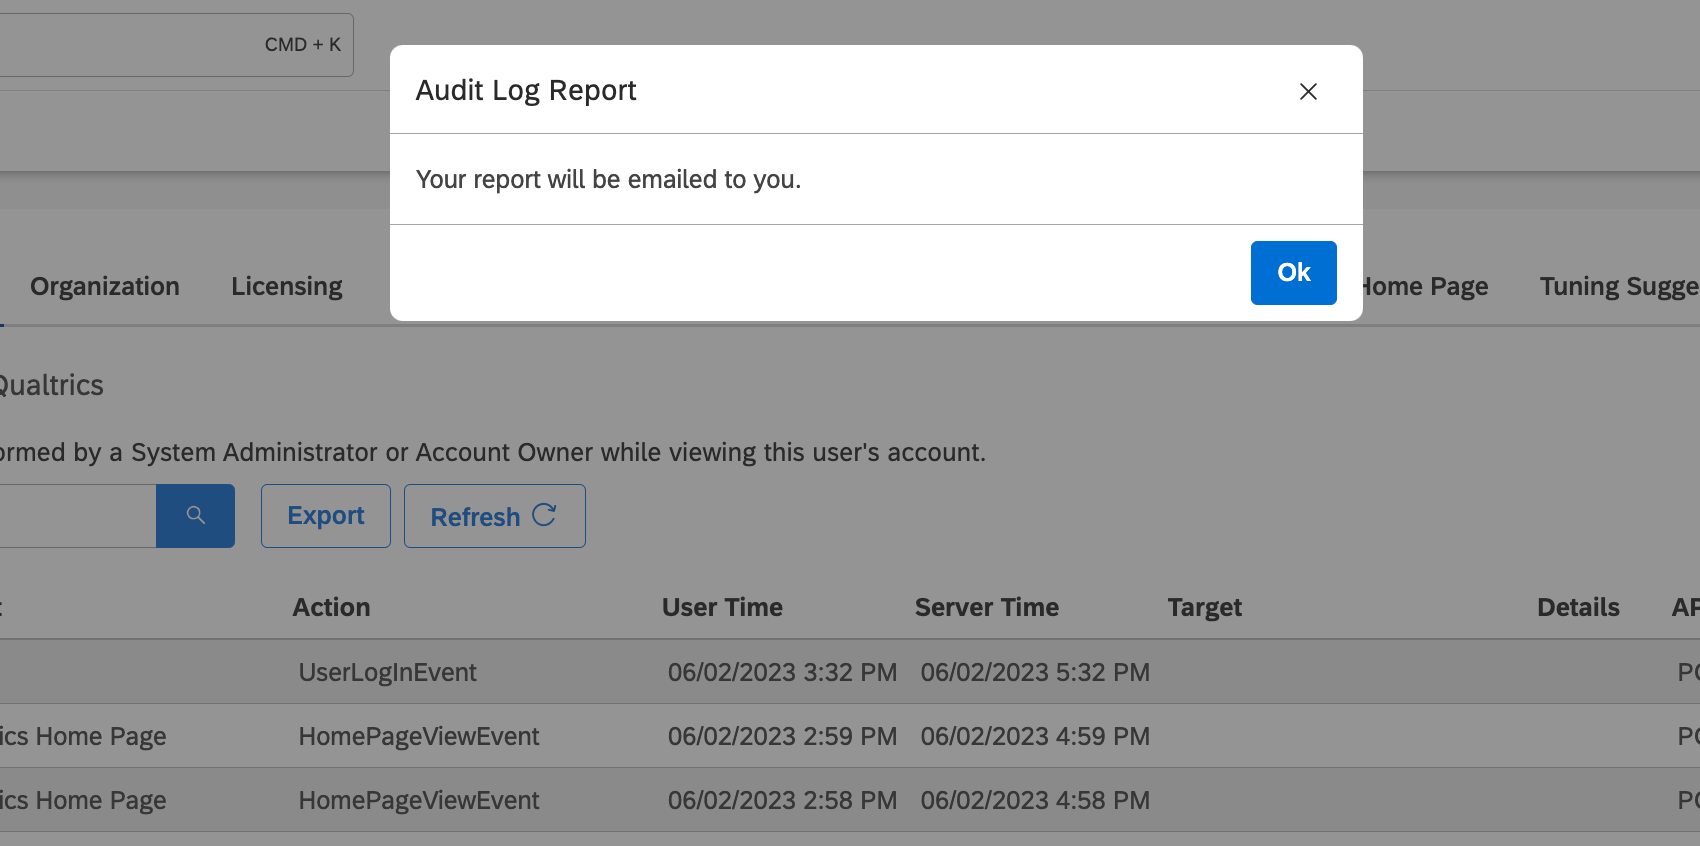Select the HomePageViewEvent at 2:59 PM

pyautogui.click(x=419, y=737)
